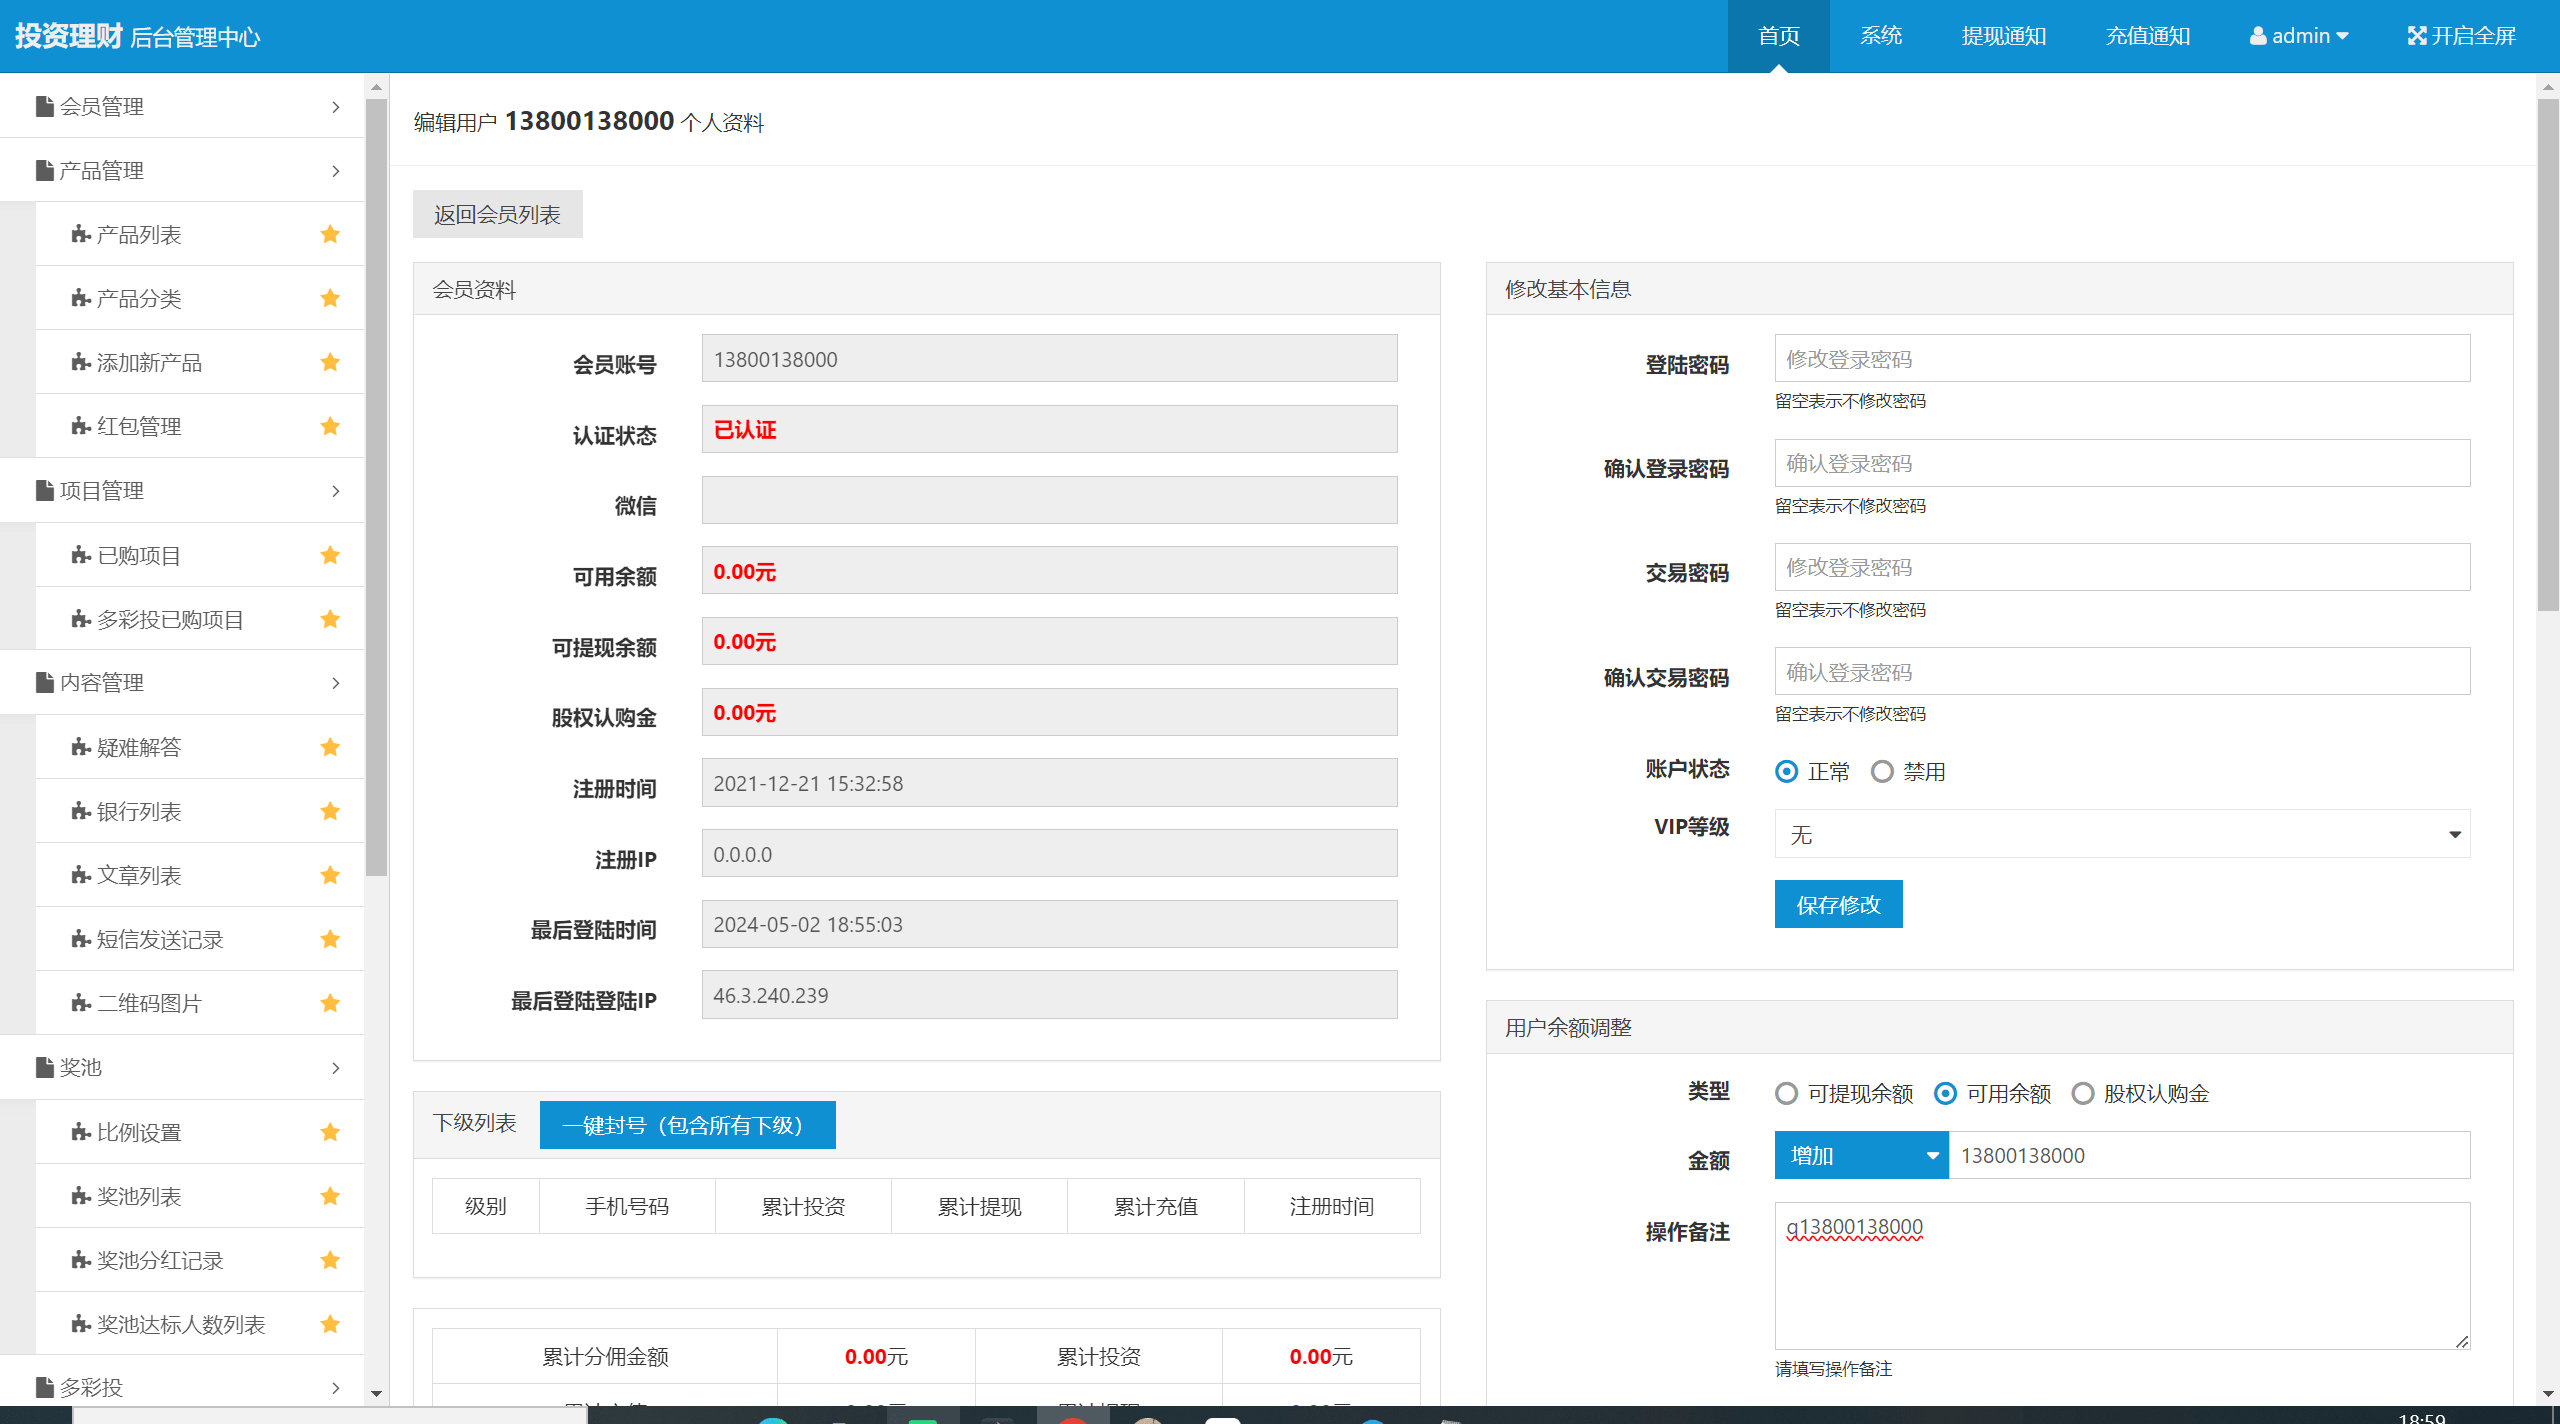Viewport: 2560px width, 1424px height.
Task: Open the VIP等级 dropdown
Action: click(2122, 834)
